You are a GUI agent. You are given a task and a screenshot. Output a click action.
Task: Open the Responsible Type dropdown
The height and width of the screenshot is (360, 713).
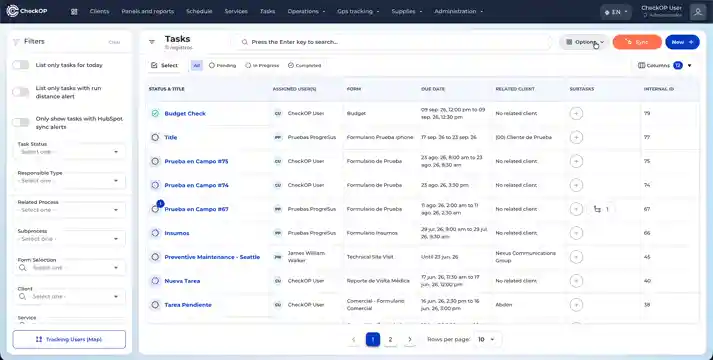click(70, 181)
